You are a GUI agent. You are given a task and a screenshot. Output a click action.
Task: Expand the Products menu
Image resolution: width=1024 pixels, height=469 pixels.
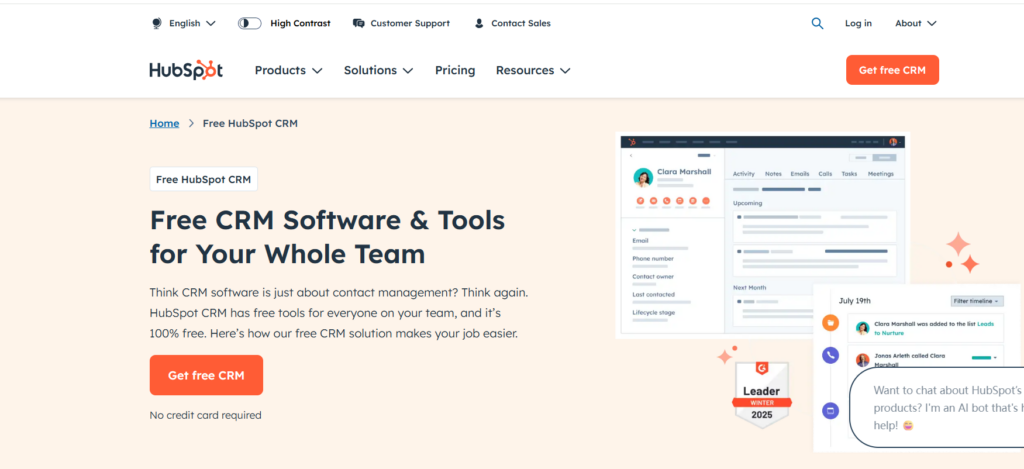click(288, 70)
